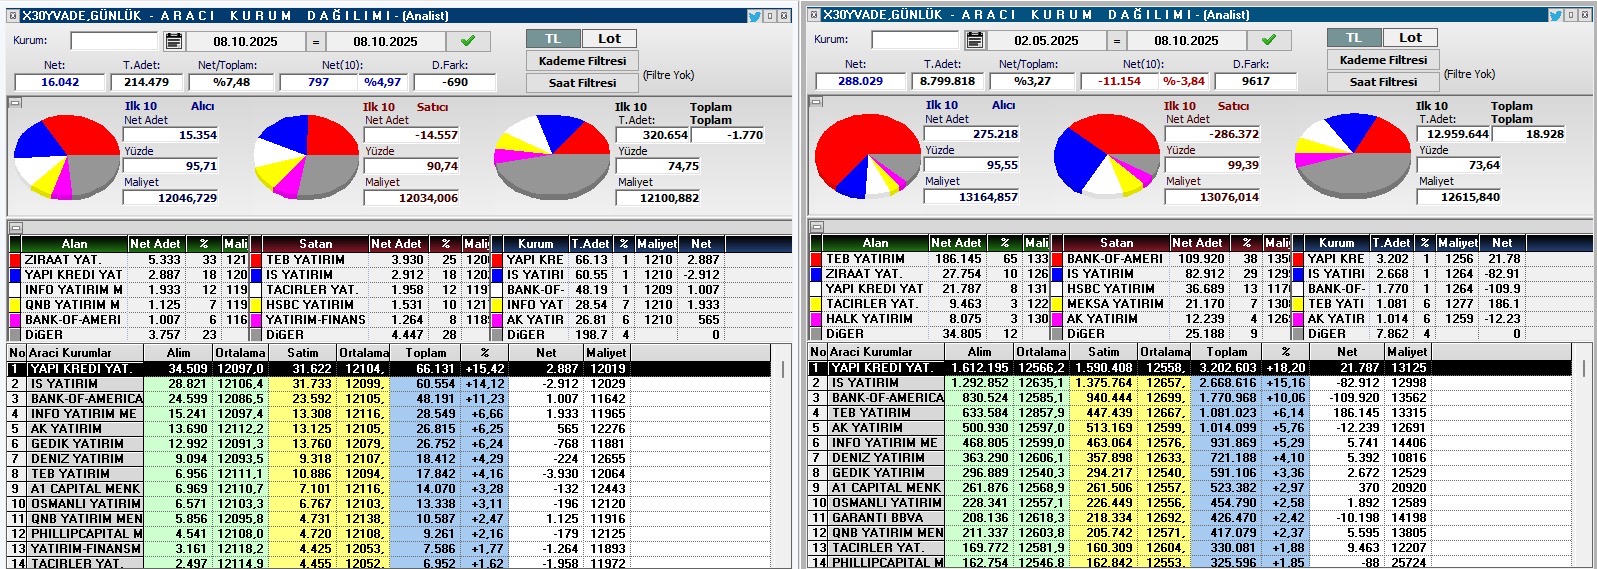Click Kurum input field in left window
The image size is (1597, 569).
pyautogui.click(x=114, y=41)
